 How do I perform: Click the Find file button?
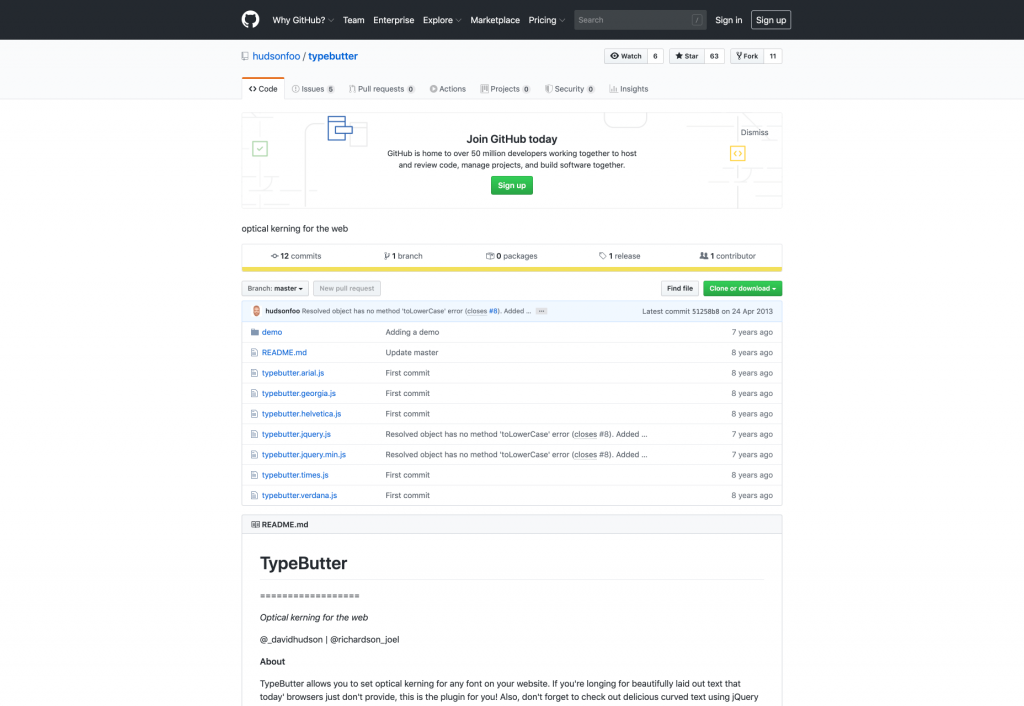coord(680,289)
